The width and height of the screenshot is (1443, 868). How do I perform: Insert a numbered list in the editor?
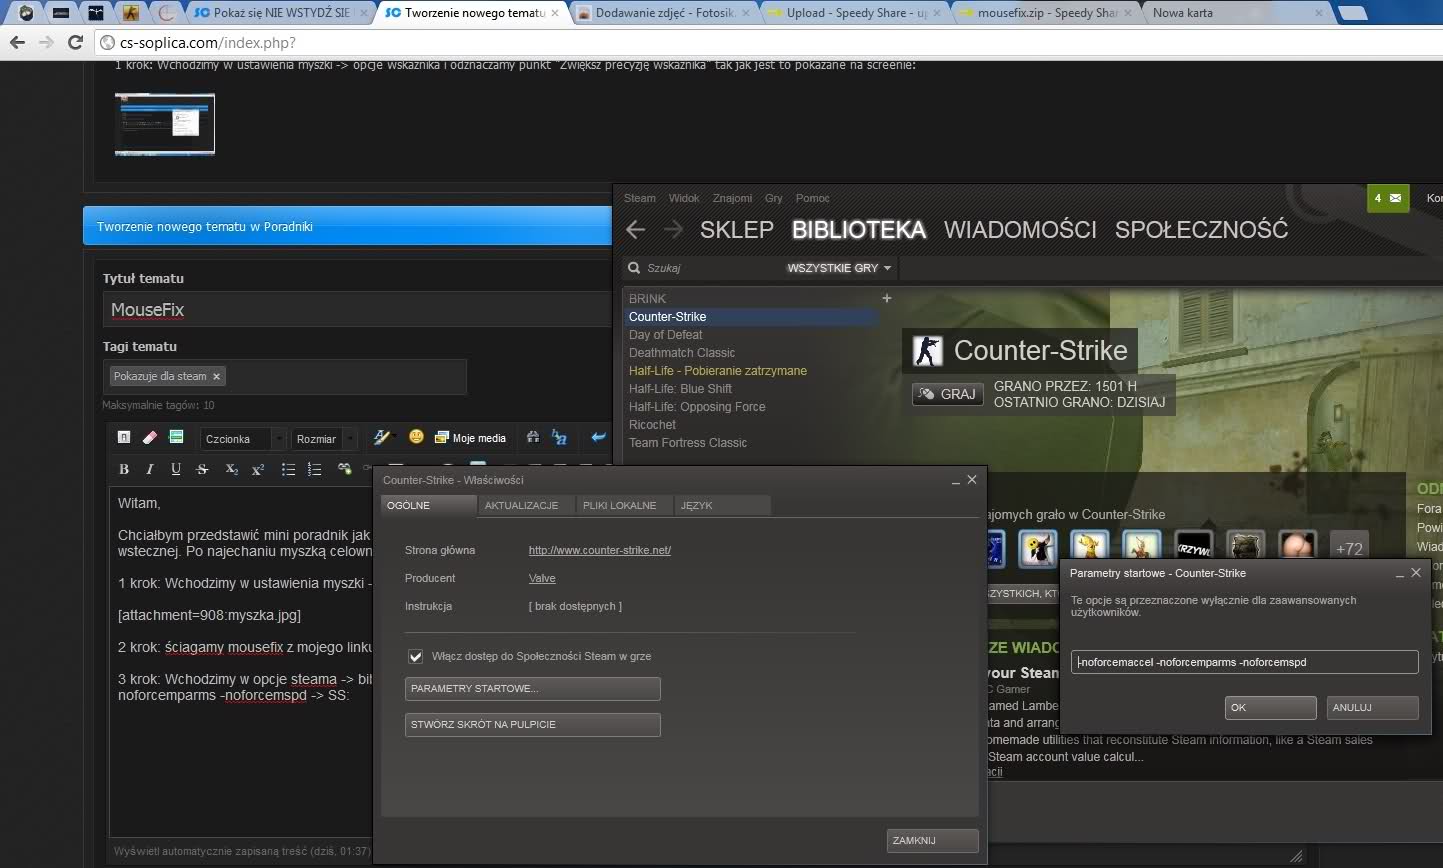click(x=314, y=469)
